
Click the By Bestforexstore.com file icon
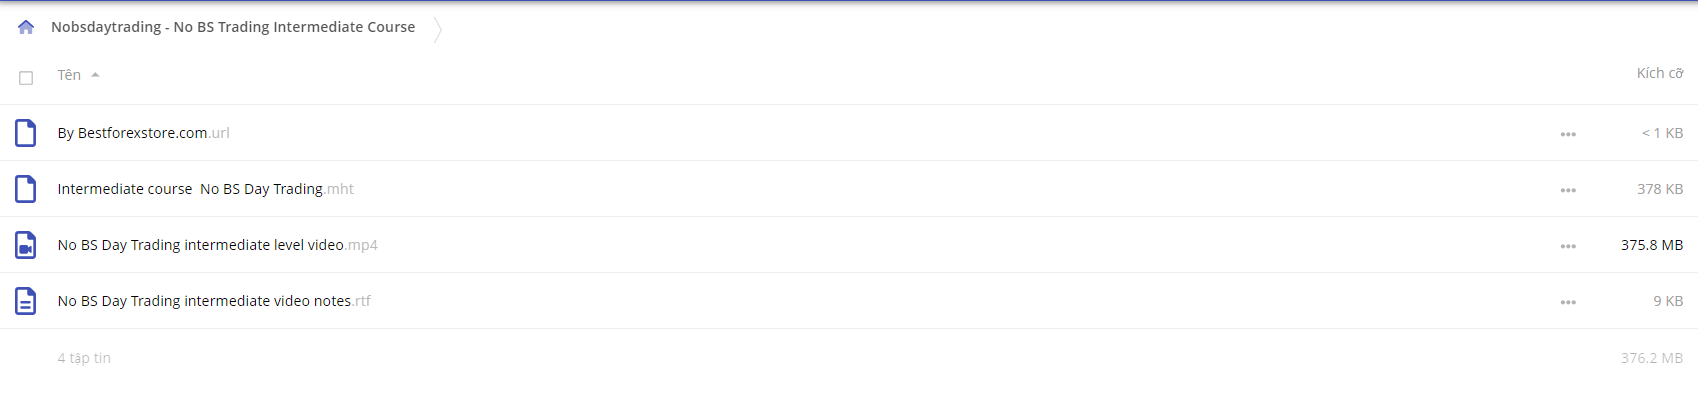(x=26, y=133)
